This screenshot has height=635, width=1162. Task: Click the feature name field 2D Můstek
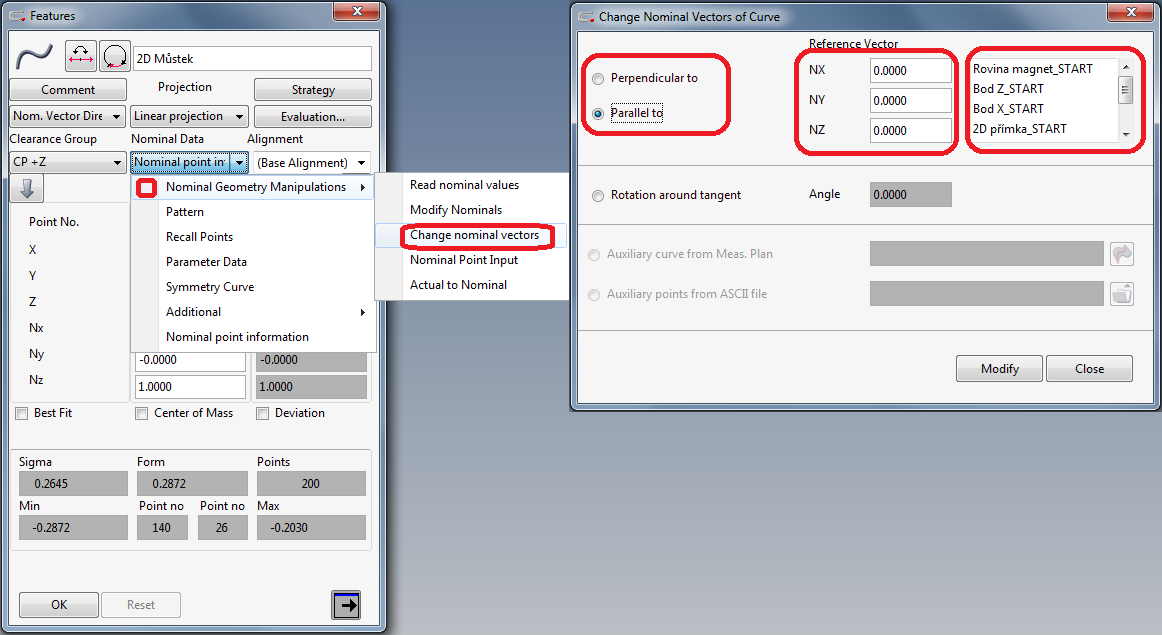tap(252, 59)
